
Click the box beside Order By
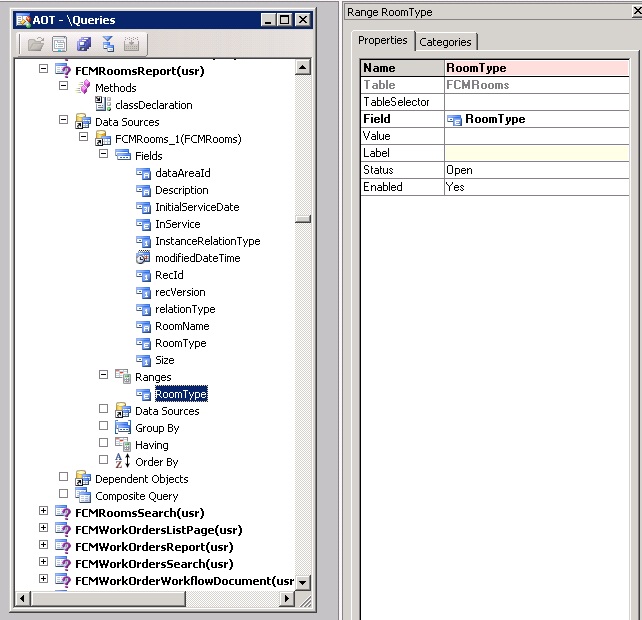pyautogui.click(x=104, y=460)
